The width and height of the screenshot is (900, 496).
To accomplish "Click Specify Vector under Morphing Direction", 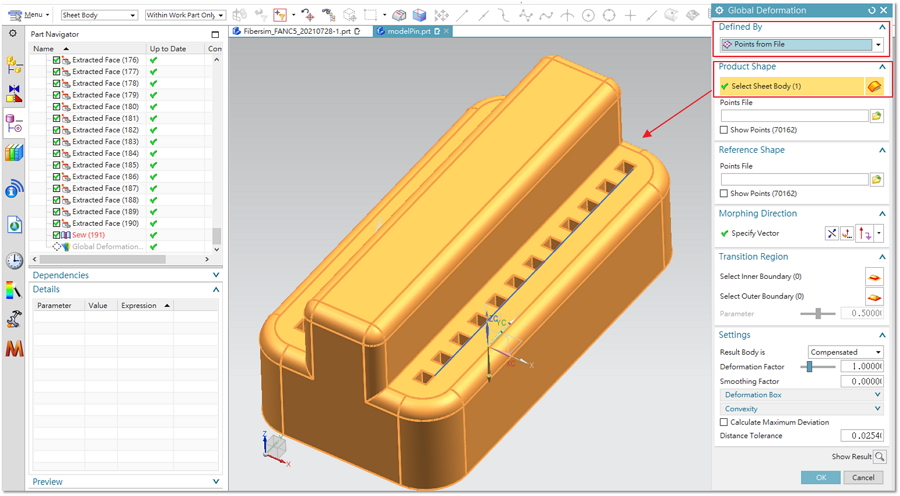I will click(x=755, y=234).
